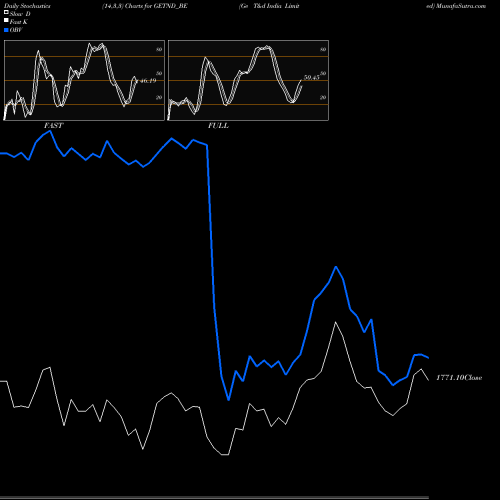This screenshot has height=500, width=500.
Task: Click the 80 axis label in the FULL chart
Action: (323, 49)
